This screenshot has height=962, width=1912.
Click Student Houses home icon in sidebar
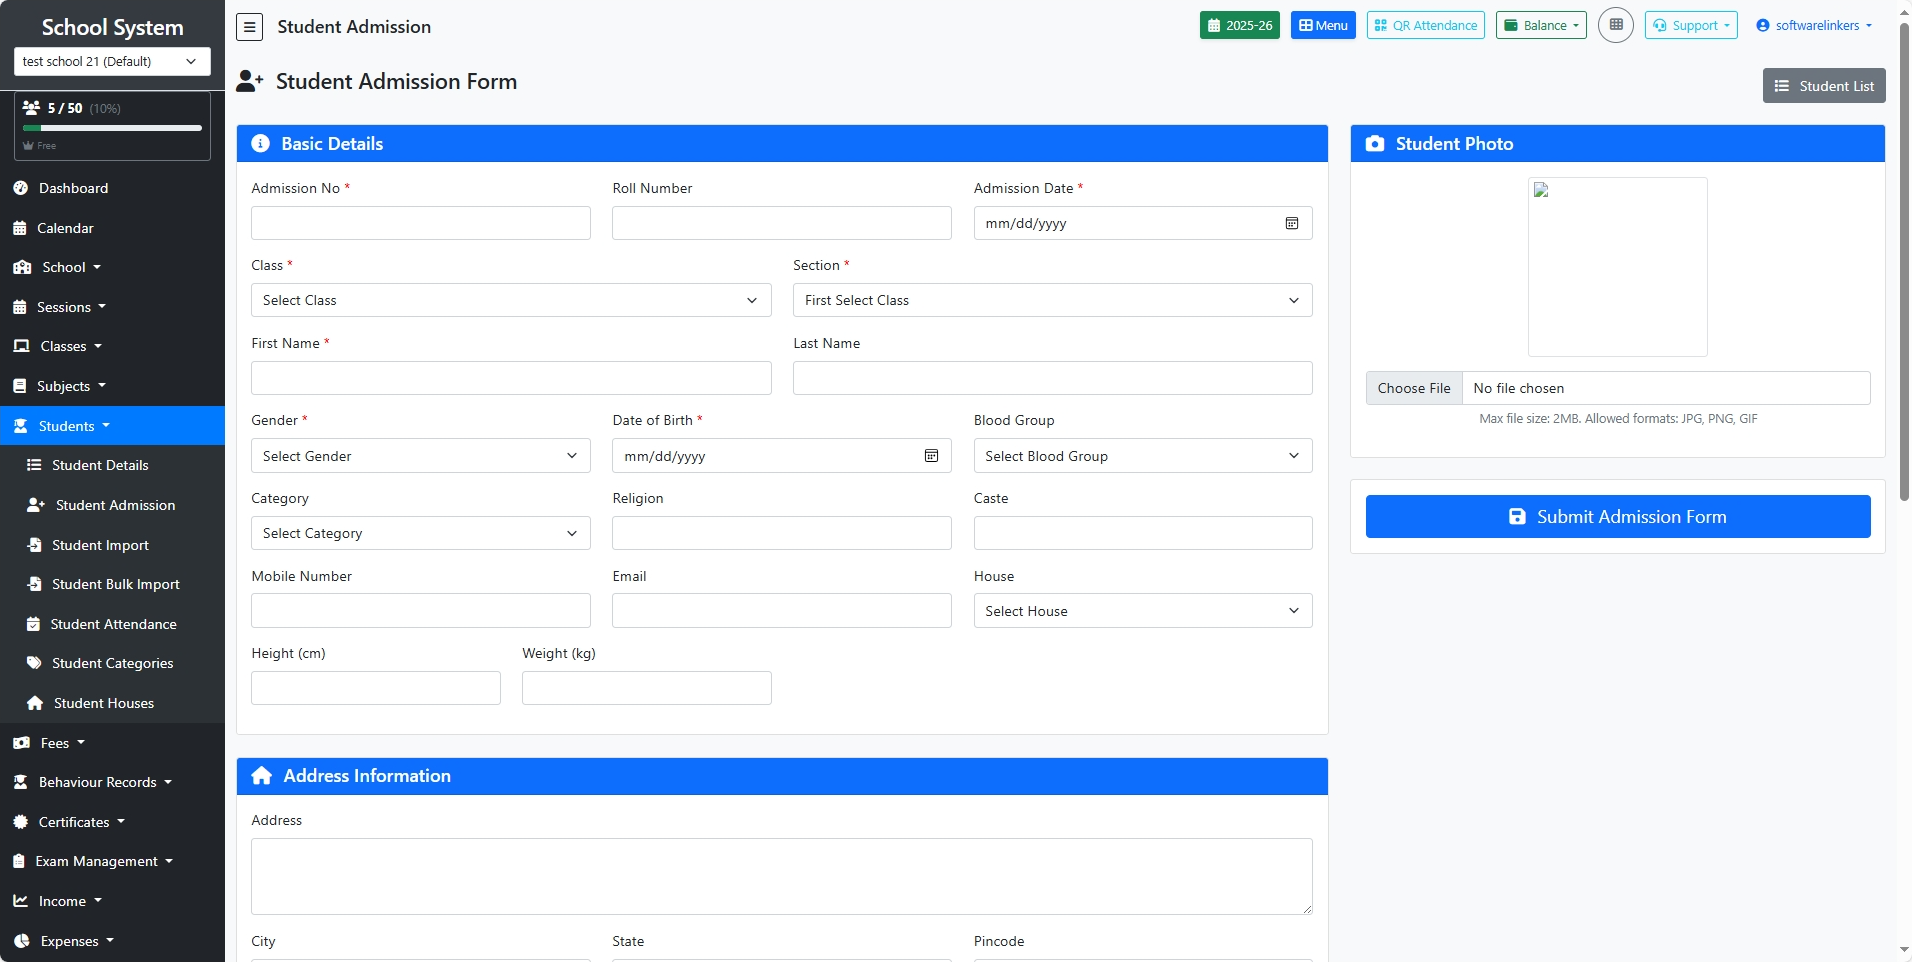[35, 703]
